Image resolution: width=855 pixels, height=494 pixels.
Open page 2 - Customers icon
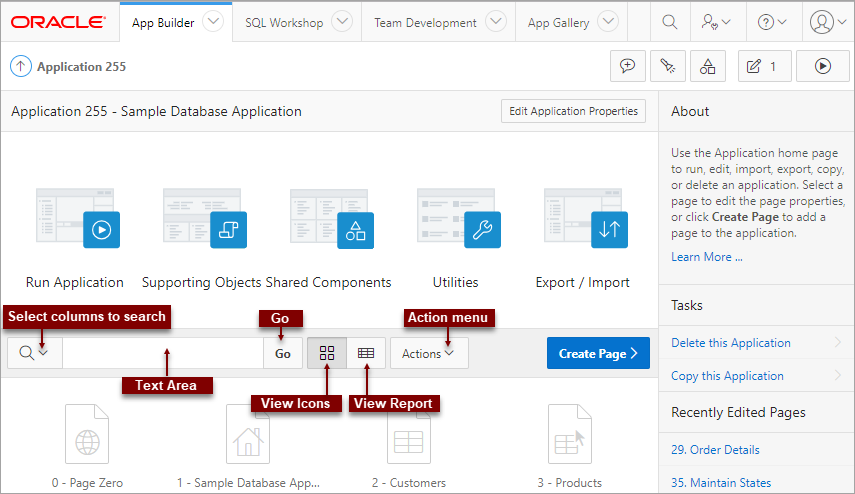pyautogui.click(x=409, y=435)
